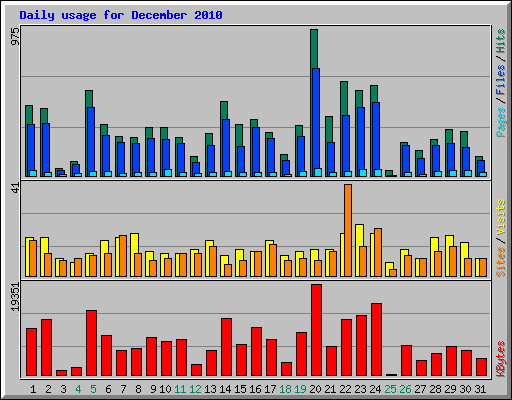Click the red KBytes bar for day 24
Screen dimensions: 512x400
point(376,339)
